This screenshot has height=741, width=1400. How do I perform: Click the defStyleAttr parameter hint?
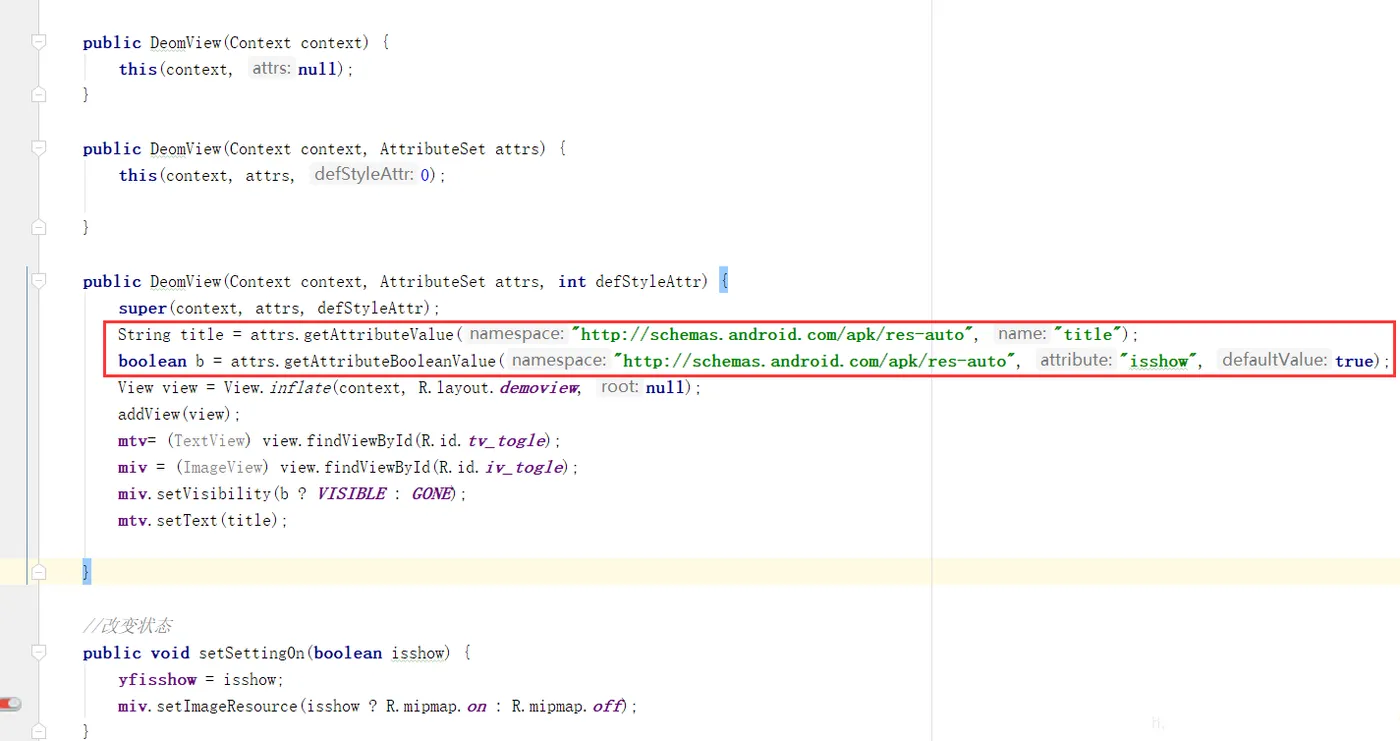point(363,175)
